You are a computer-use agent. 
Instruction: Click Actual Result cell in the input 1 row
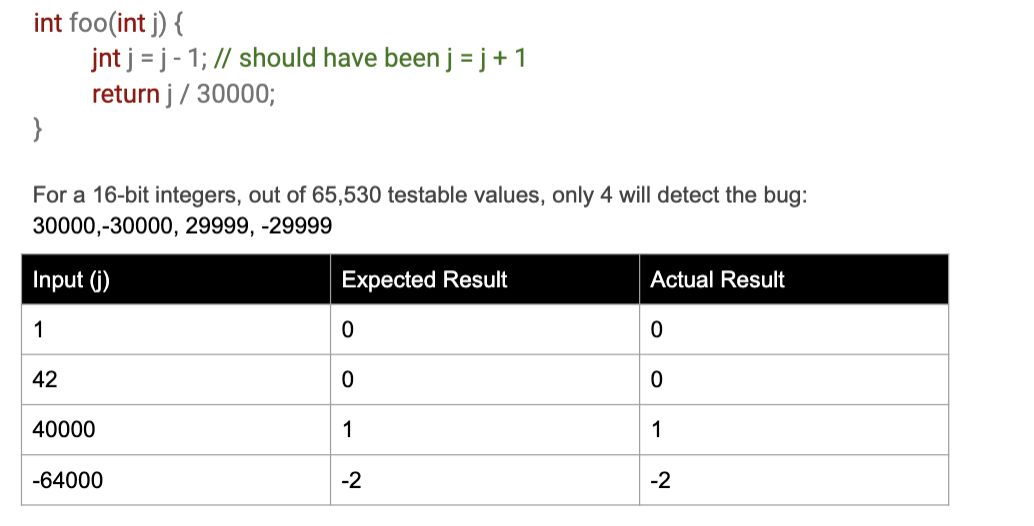(x=793, y=330)
